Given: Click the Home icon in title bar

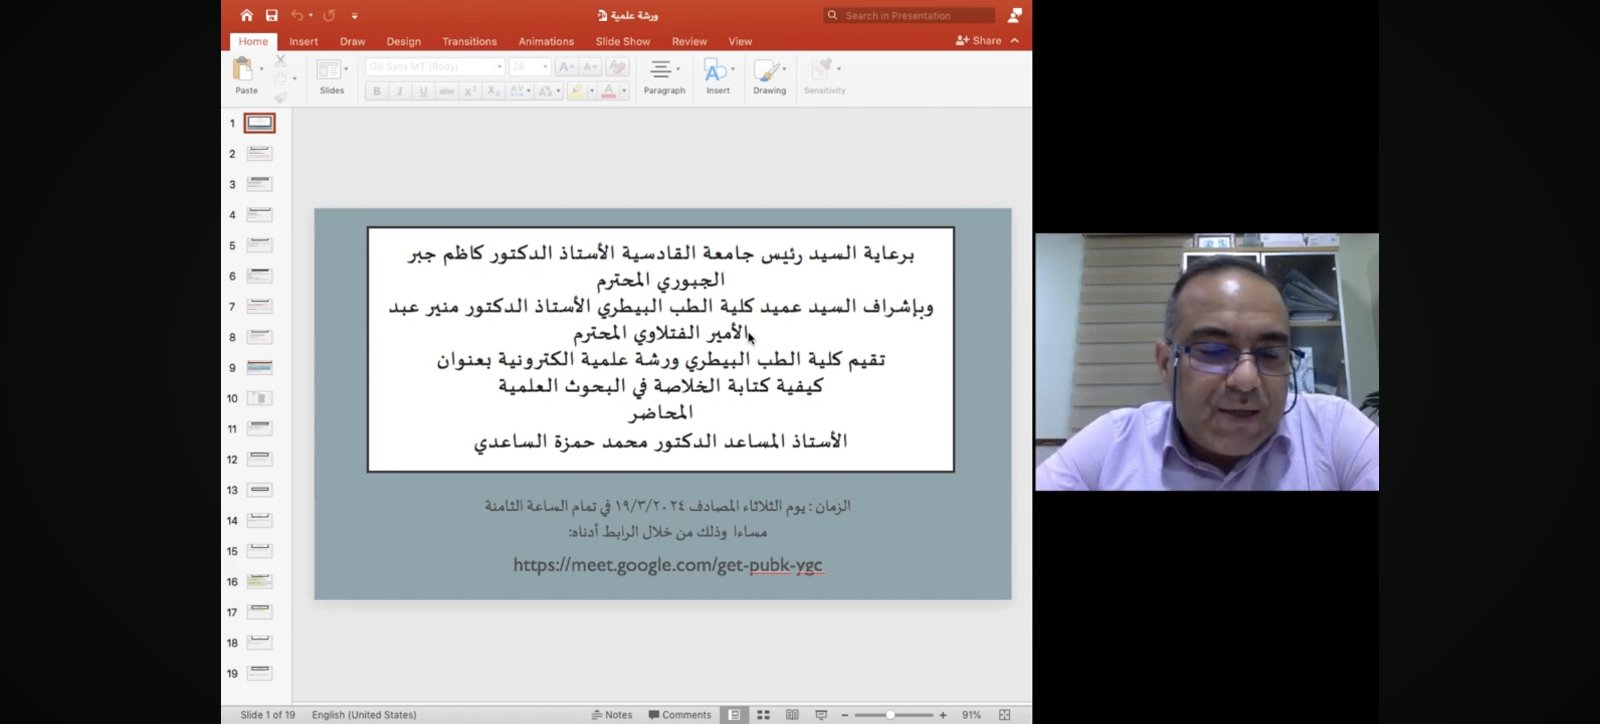Looking at the screenshot, I should (247, 15).
